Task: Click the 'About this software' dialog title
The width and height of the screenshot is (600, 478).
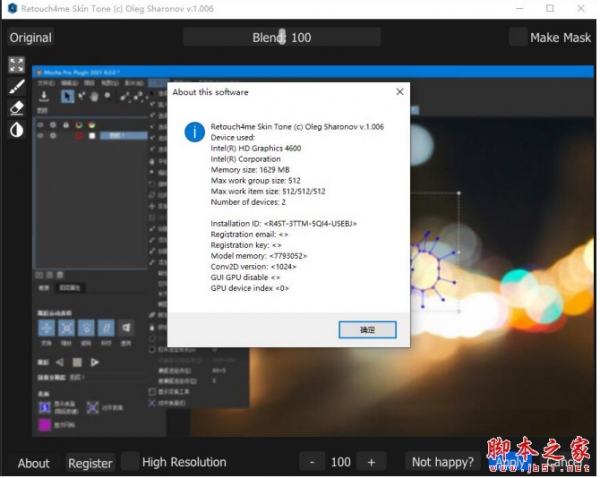Action: click(x=210, y=92)
